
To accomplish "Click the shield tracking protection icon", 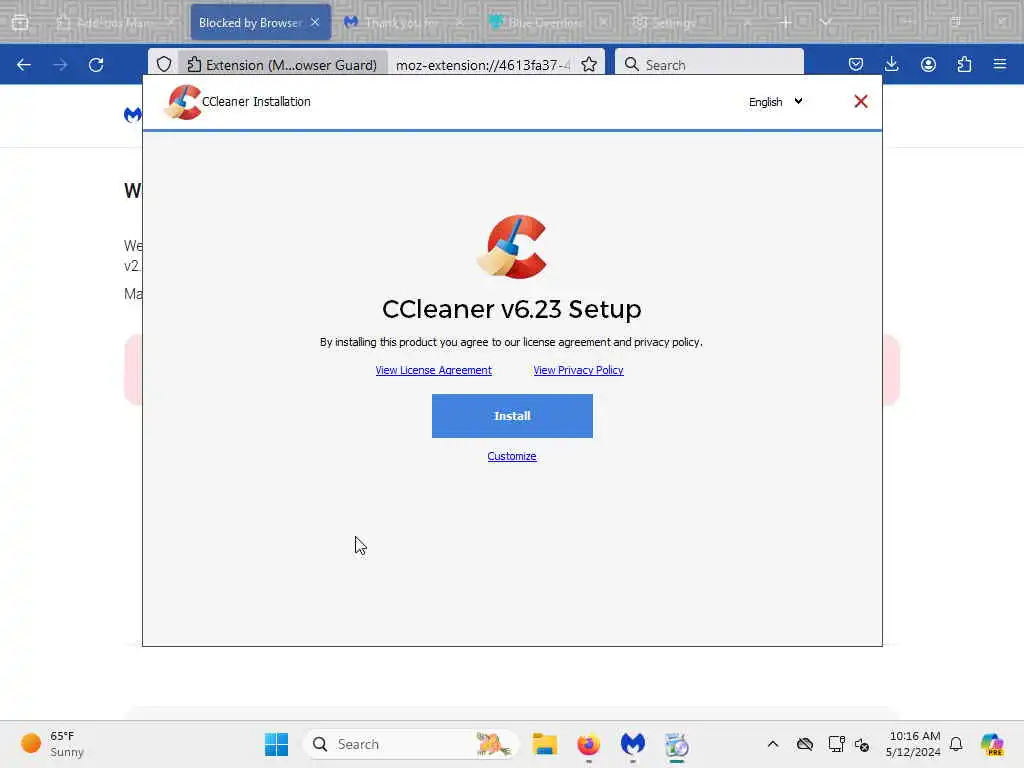I will [x=164, y=65].
